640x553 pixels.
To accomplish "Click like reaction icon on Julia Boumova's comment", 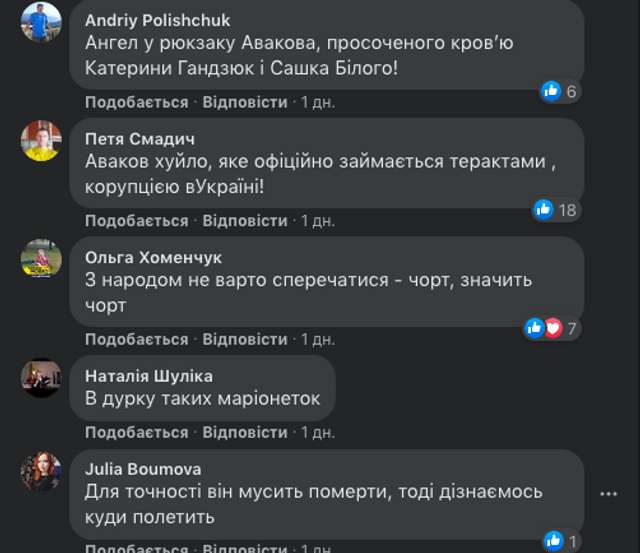I will (x=551, y=541).
